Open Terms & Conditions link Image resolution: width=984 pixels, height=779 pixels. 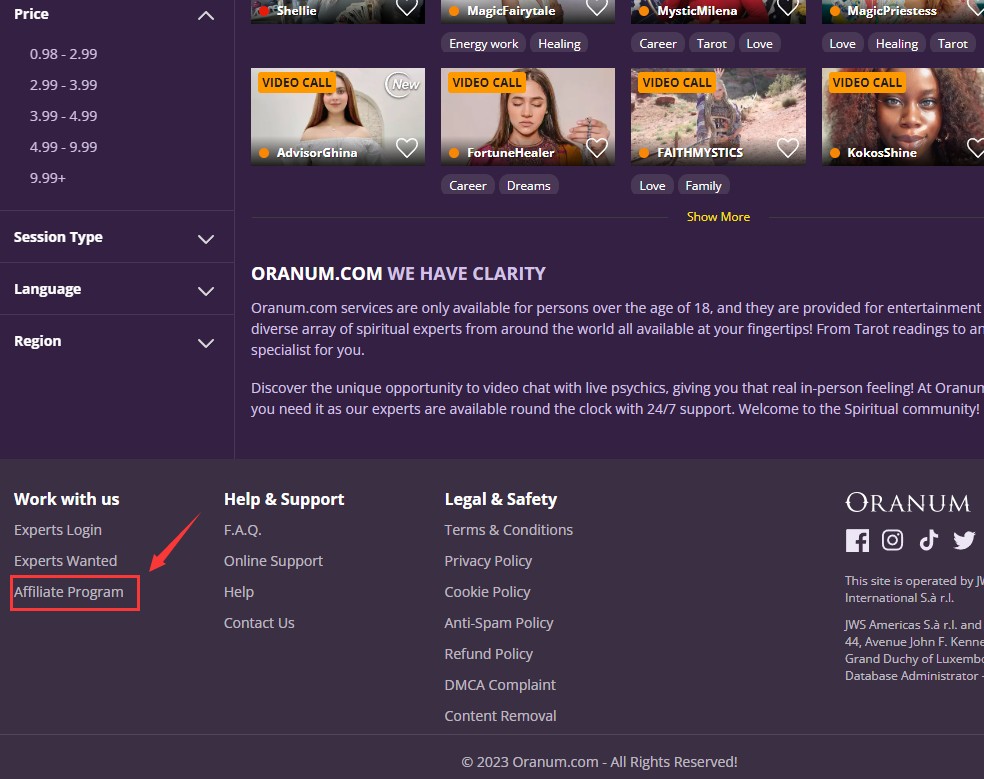pos(508,530)
